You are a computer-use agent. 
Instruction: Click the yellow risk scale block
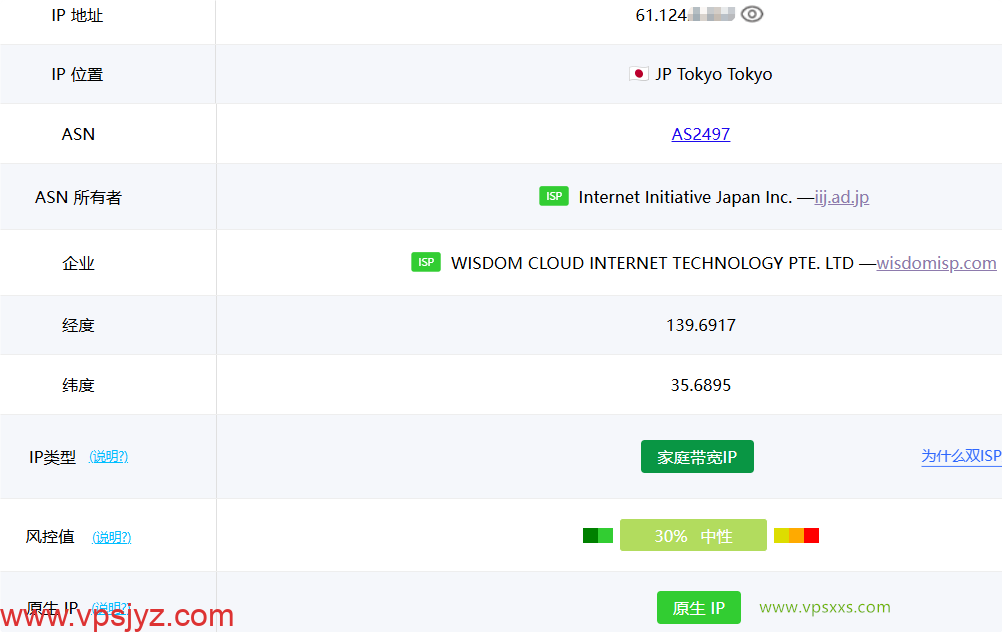pos(781,536)
